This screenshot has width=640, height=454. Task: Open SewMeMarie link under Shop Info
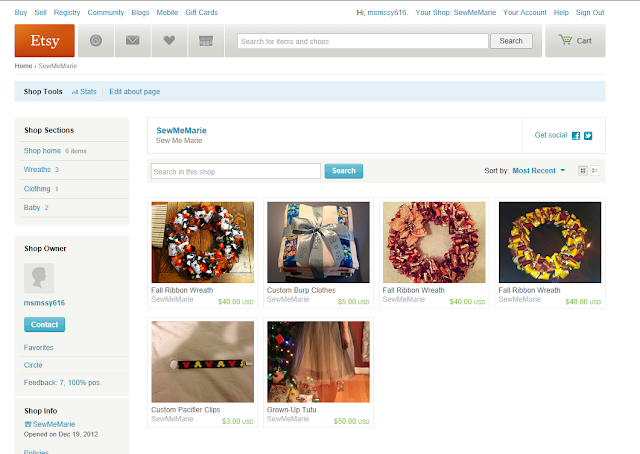point(53,424)
